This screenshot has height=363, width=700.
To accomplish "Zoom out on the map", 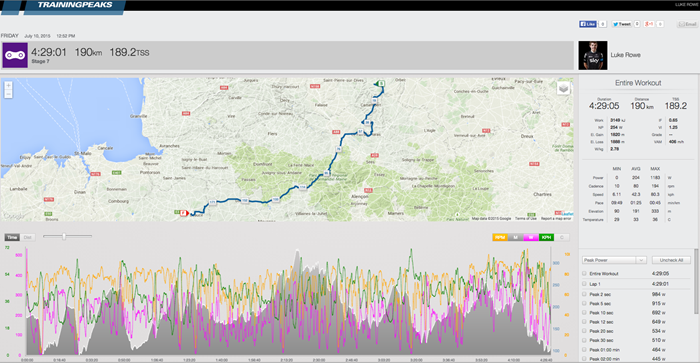I will (x=8, y=94).
